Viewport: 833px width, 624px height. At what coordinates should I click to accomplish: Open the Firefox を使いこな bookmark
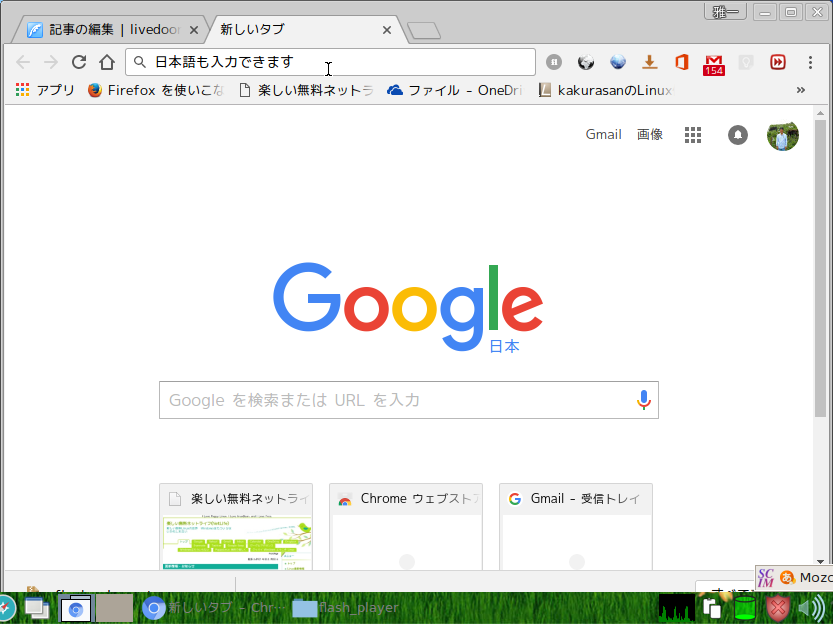[156, 90]
